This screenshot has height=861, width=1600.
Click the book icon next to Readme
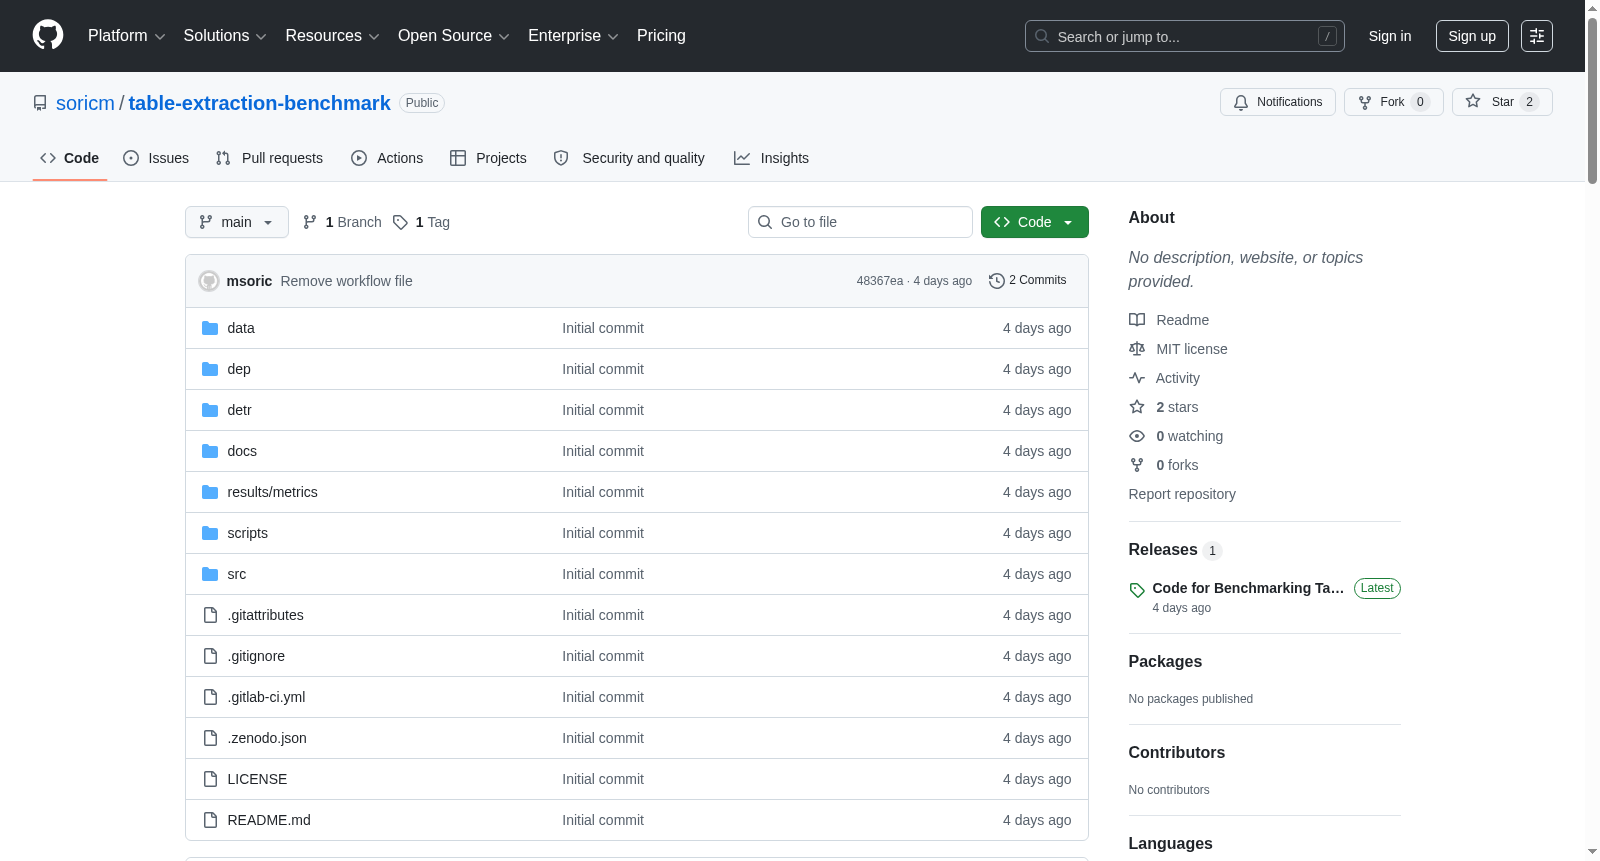[1137, 320]
